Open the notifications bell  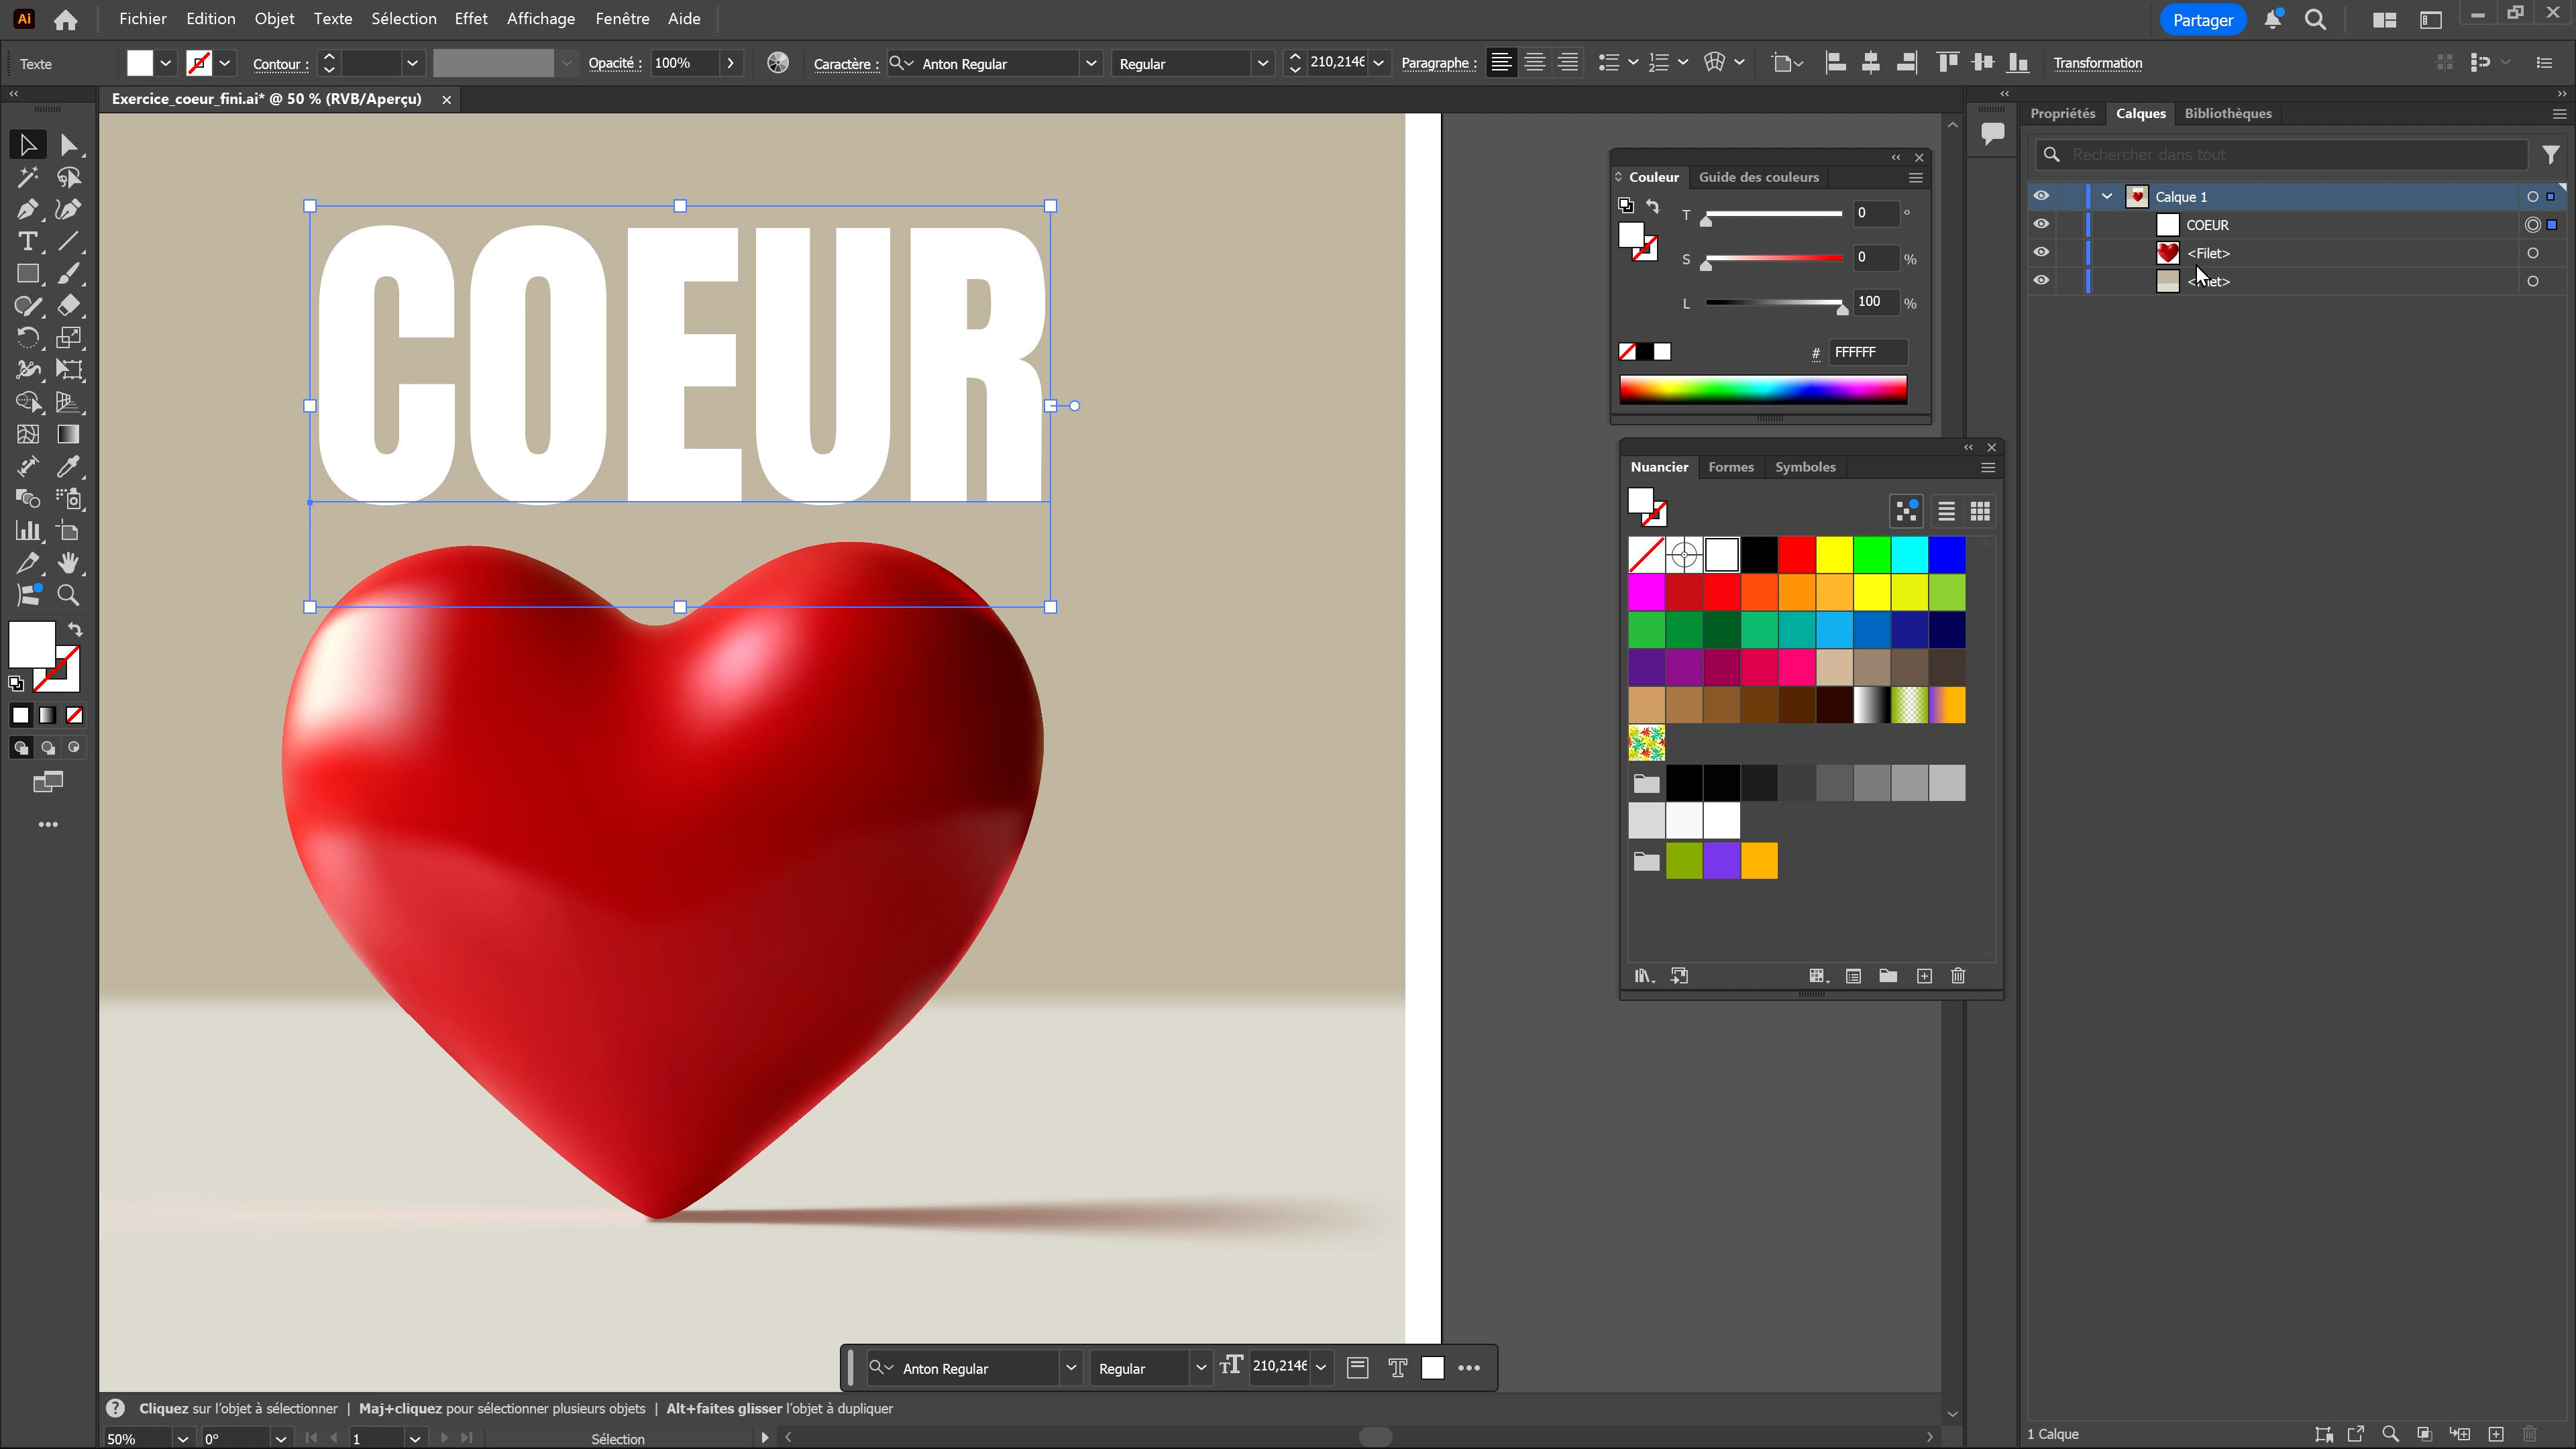(x=2272, y=20)
